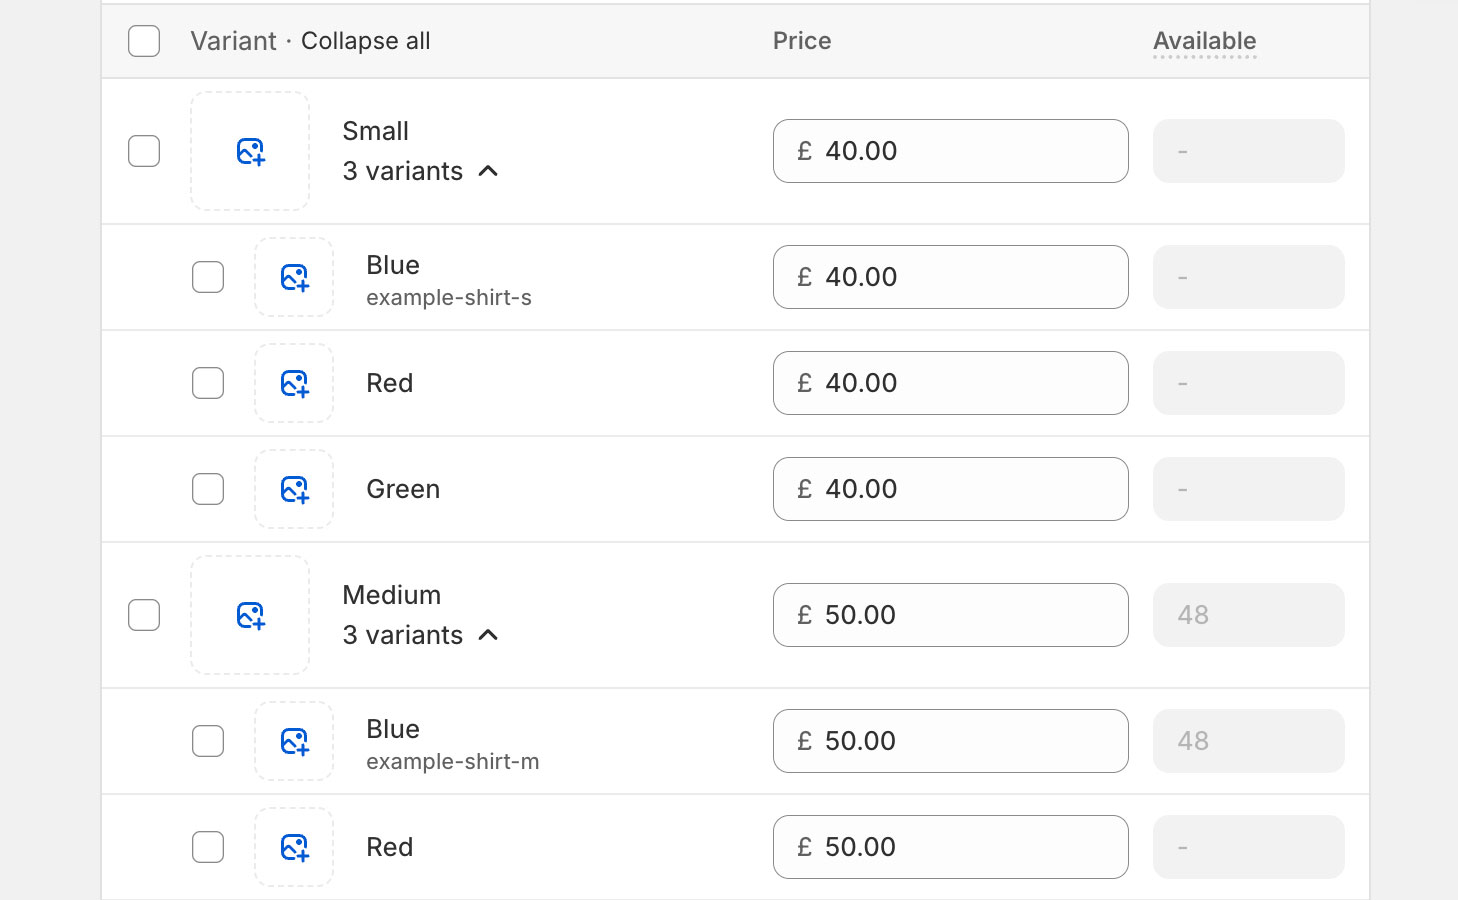Screen dimensions: 1458x900
Task: Add image to Medium variant group
Action: (250, 615)
